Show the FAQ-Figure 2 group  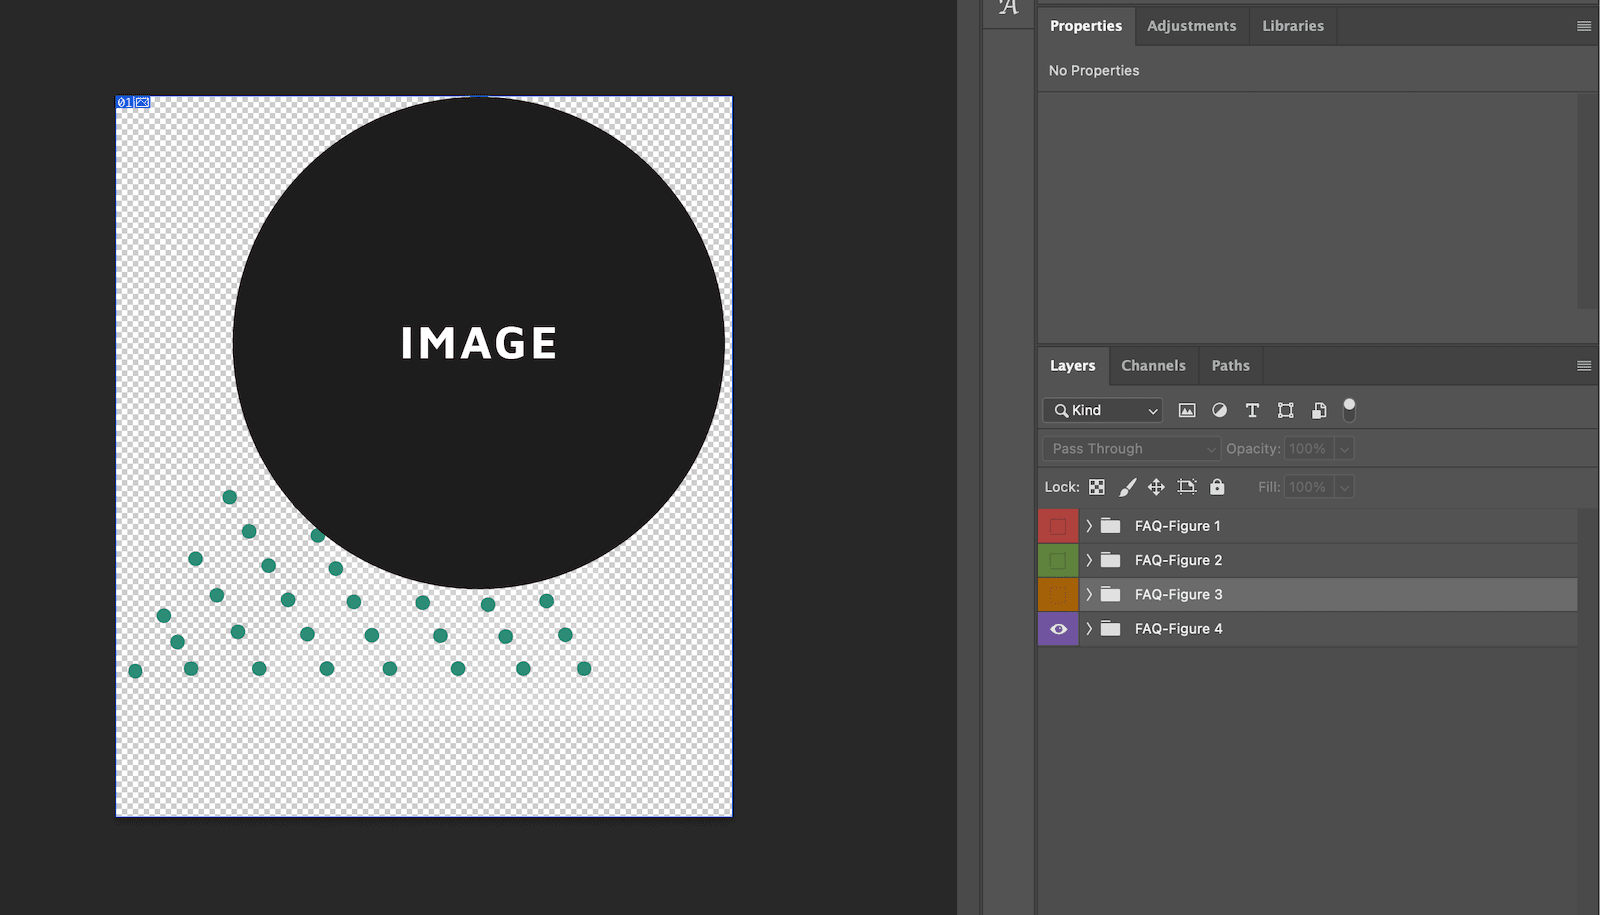pyautogui.click(x=1058, y=560)
